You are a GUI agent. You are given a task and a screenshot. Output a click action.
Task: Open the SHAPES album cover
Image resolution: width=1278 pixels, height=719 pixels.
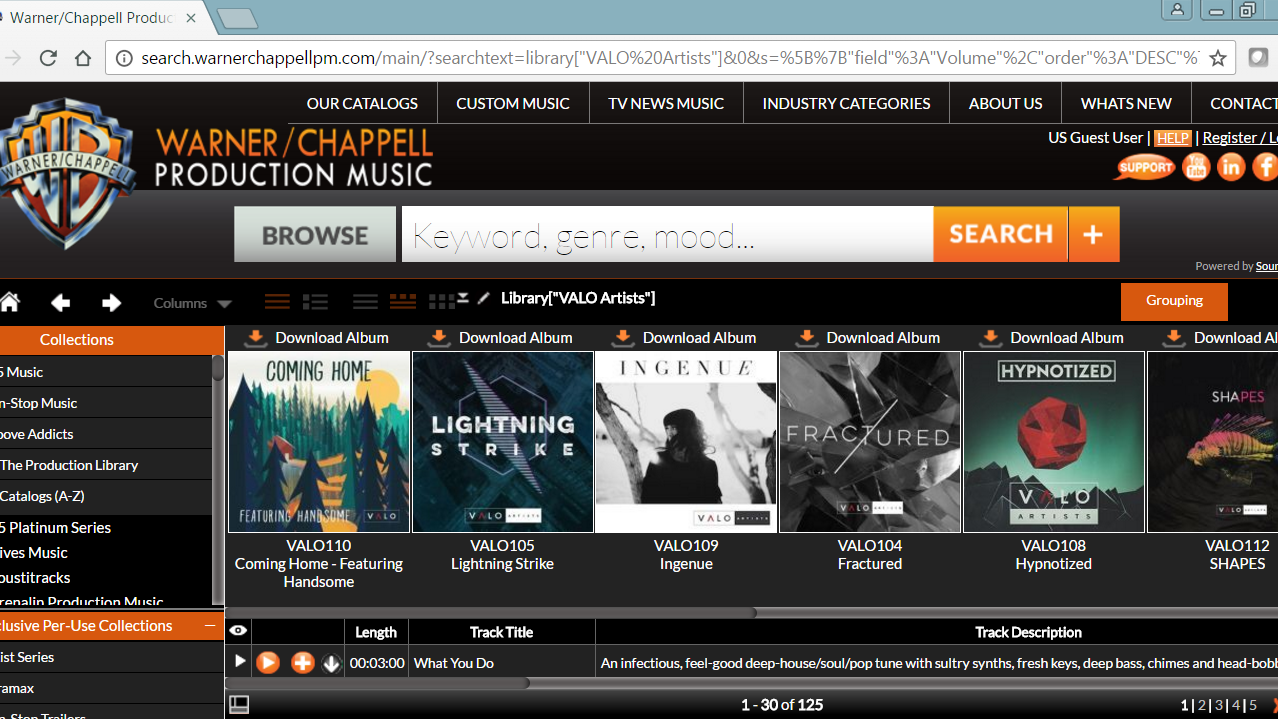[x=1213, y=442]
